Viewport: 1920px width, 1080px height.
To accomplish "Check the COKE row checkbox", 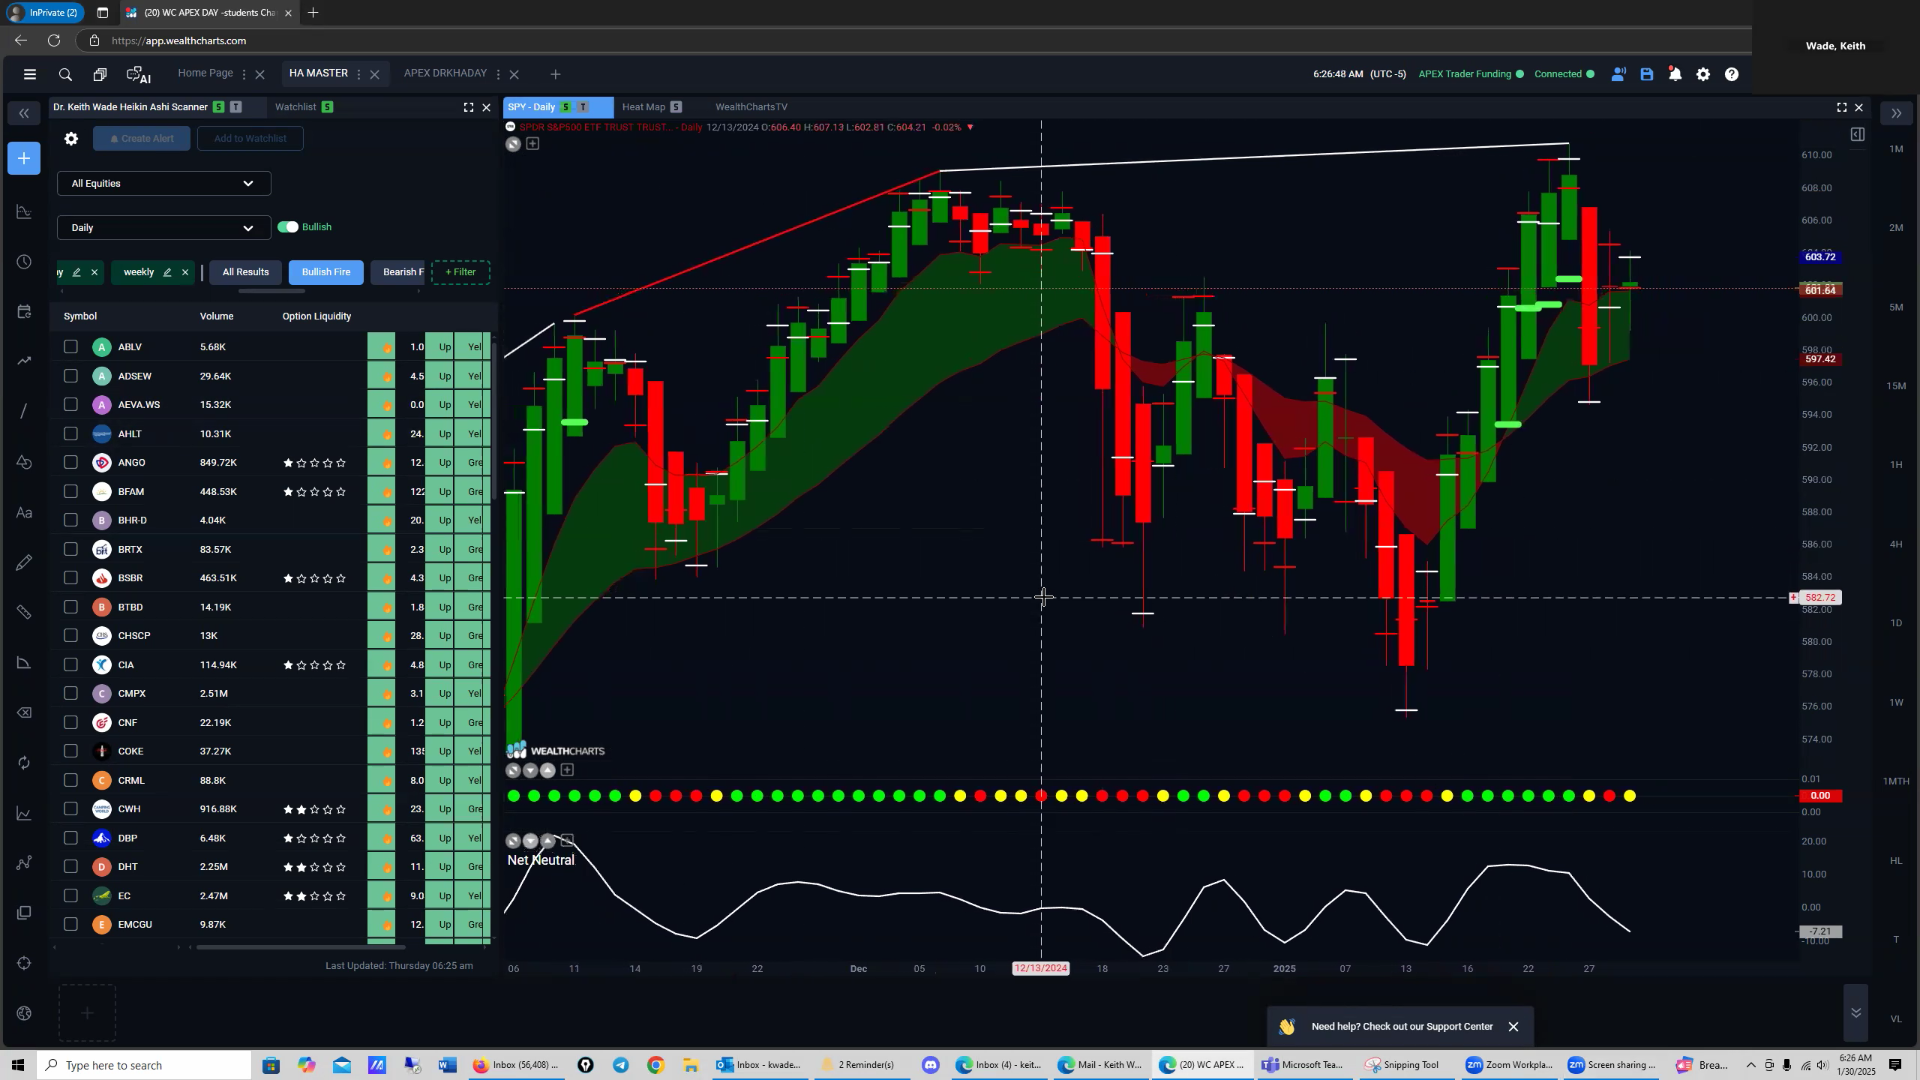I will (x=70, y=751).
